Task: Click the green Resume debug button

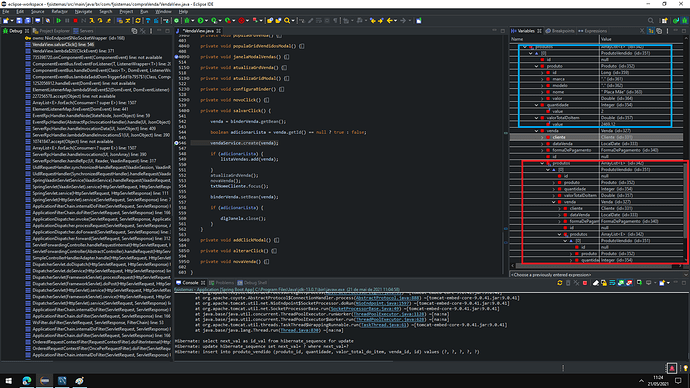Action: pos(59,21)
